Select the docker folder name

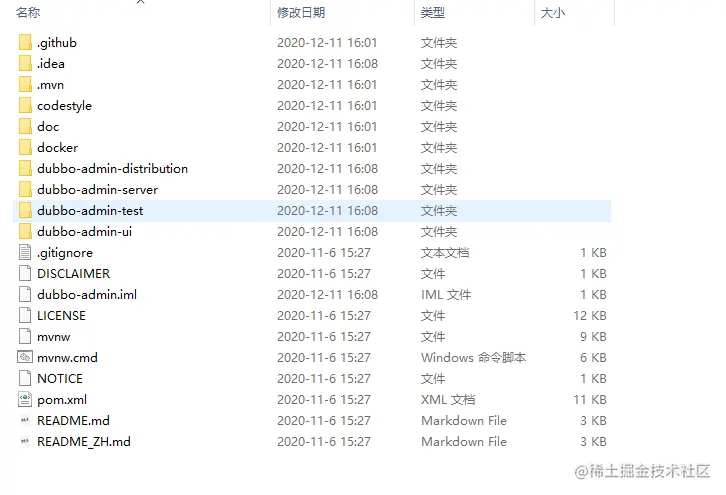57,147
